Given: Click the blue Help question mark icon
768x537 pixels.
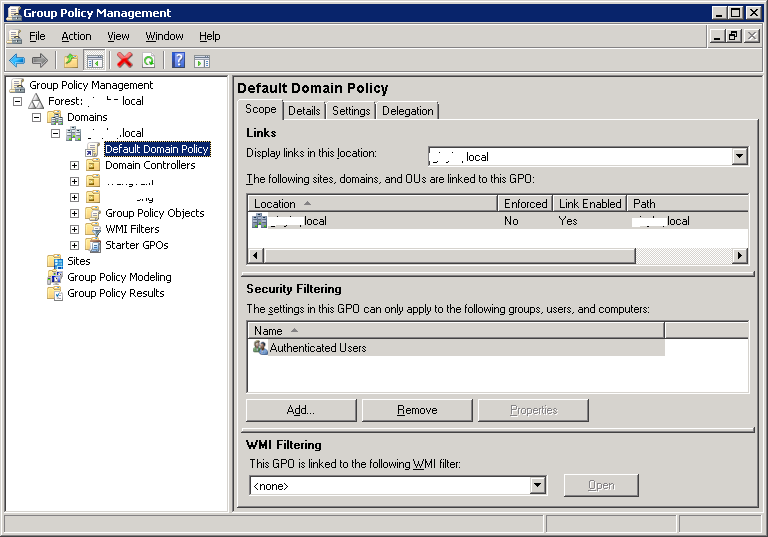Looking at the screenshot, I should point(179,61).
